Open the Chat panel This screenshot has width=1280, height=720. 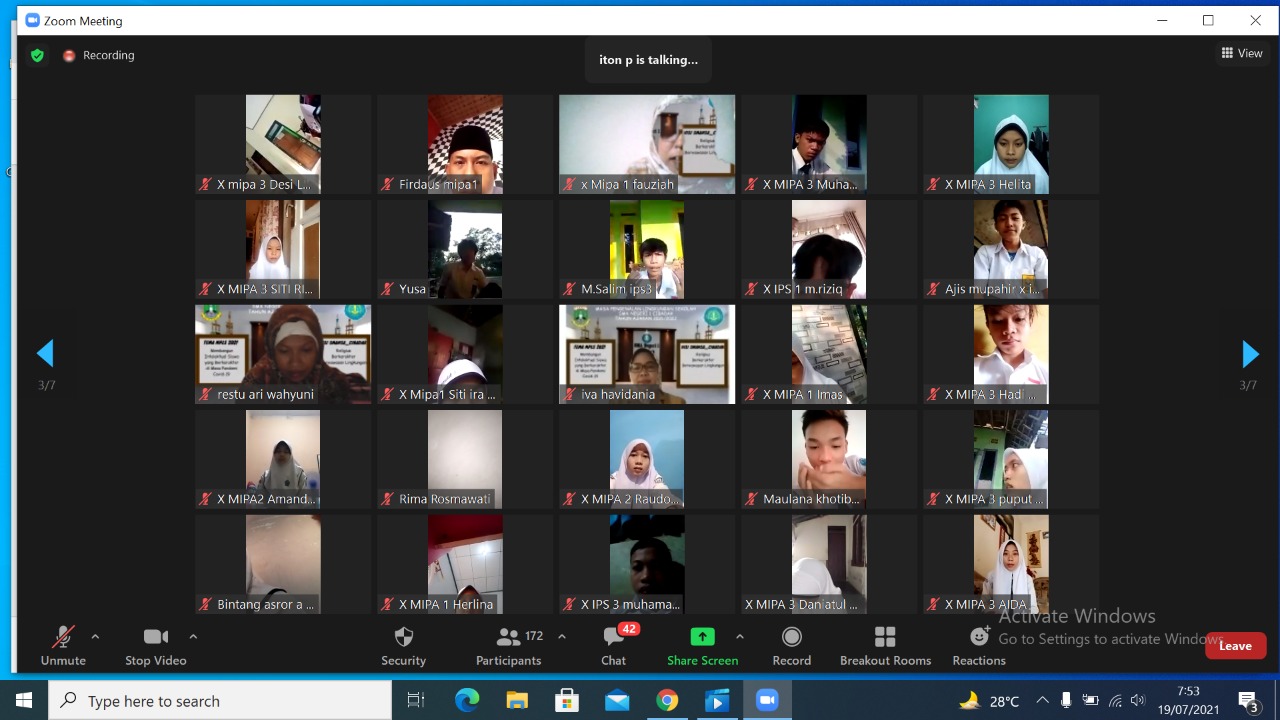614,646
